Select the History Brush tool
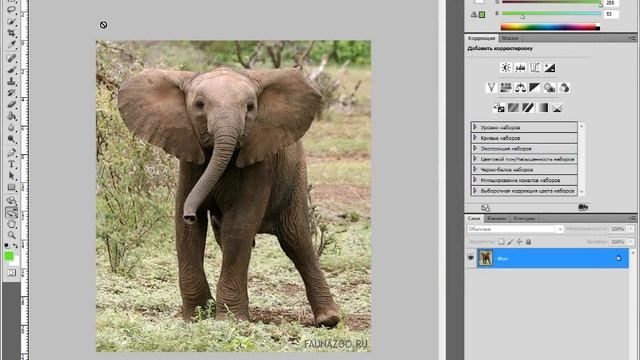The width and height of the screenshot is (640, 360). pos(11,93)
